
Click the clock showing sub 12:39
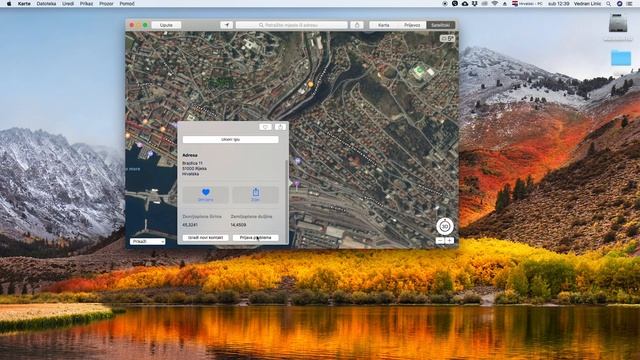(x=559, y=3)
